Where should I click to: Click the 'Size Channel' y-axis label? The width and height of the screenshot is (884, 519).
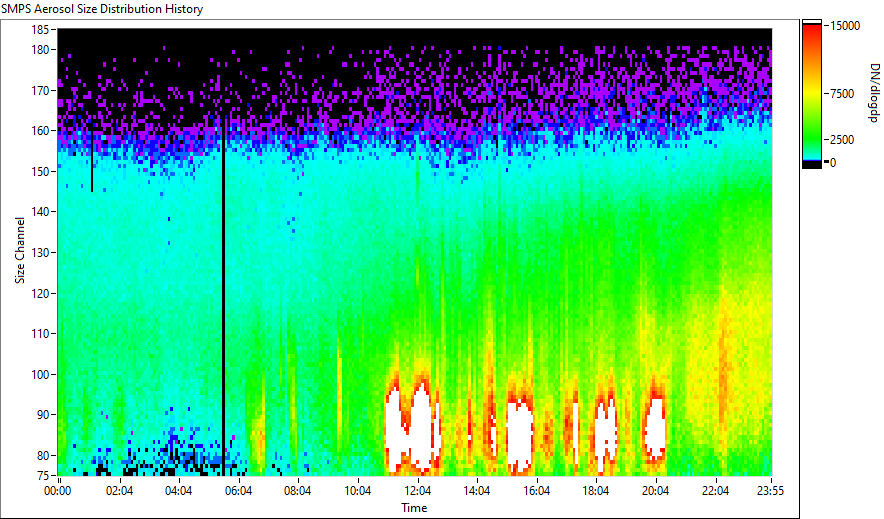pos(20,250)
